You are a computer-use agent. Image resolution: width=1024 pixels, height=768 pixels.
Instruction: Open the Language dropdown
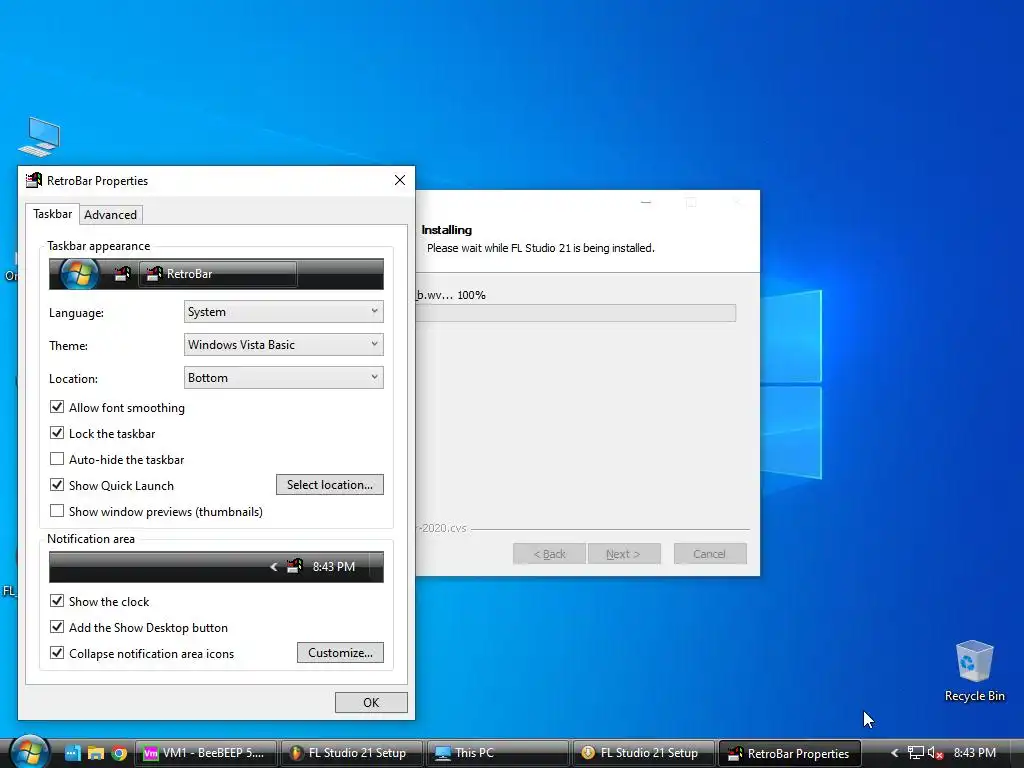(x=283, y=312)
